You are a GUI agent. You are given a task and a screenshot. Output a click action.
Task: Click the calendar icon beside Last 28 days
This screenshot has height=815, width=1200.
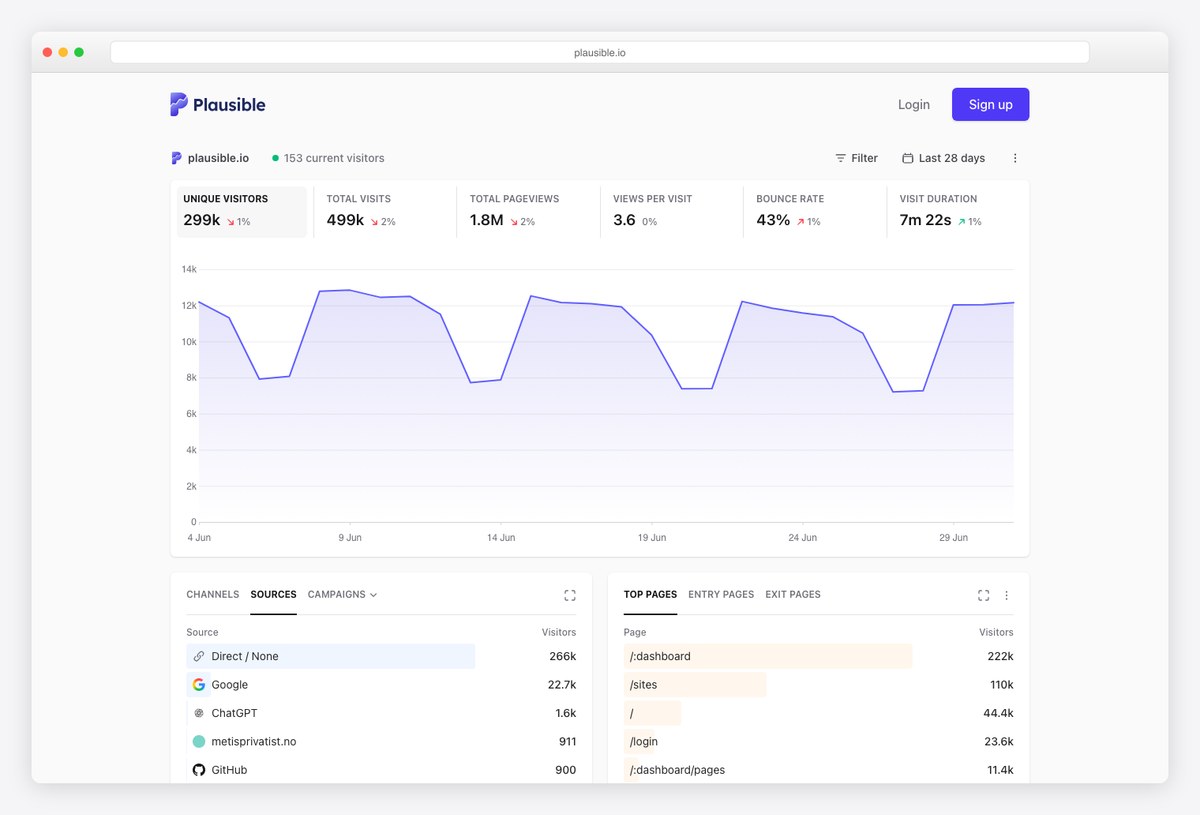click(x=908, y=158)
